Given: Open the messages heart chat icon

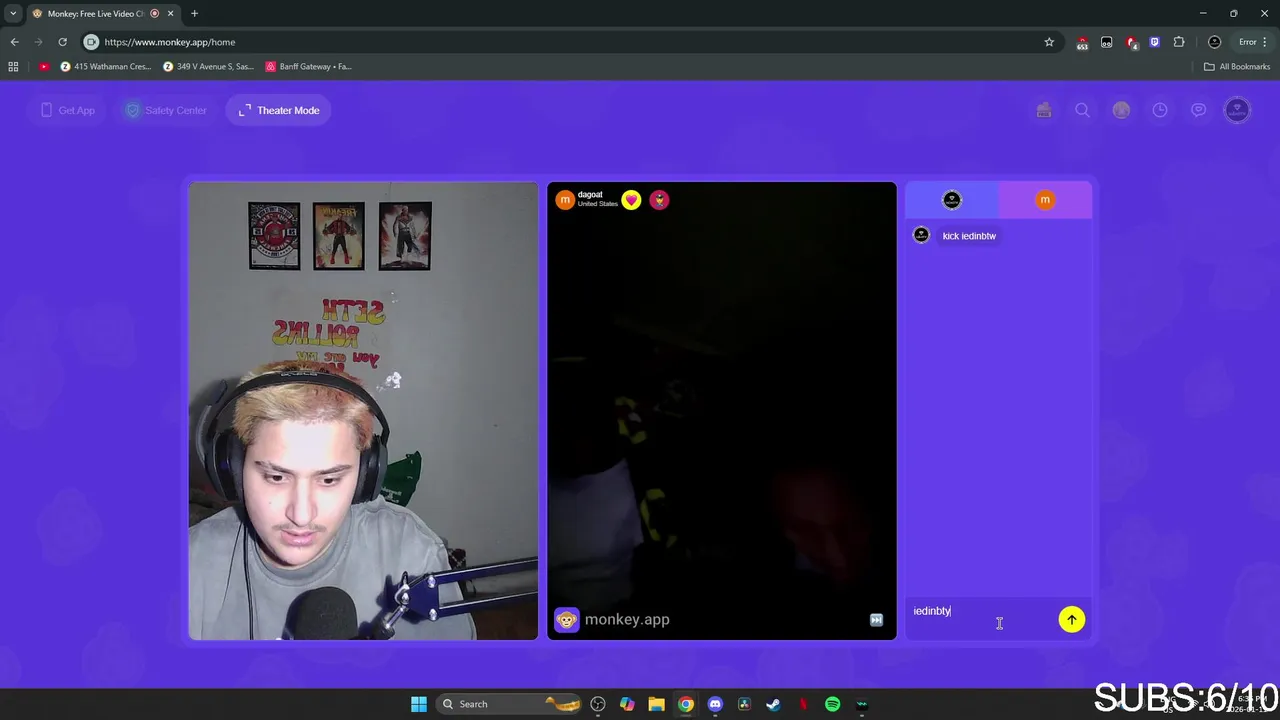Looking at the screenshot, I should tap(1198, 110).
